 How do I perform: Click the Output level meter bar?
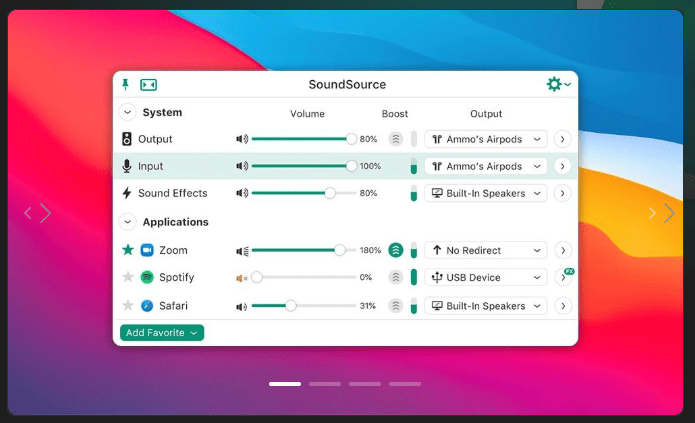click(x=414, y=139)
